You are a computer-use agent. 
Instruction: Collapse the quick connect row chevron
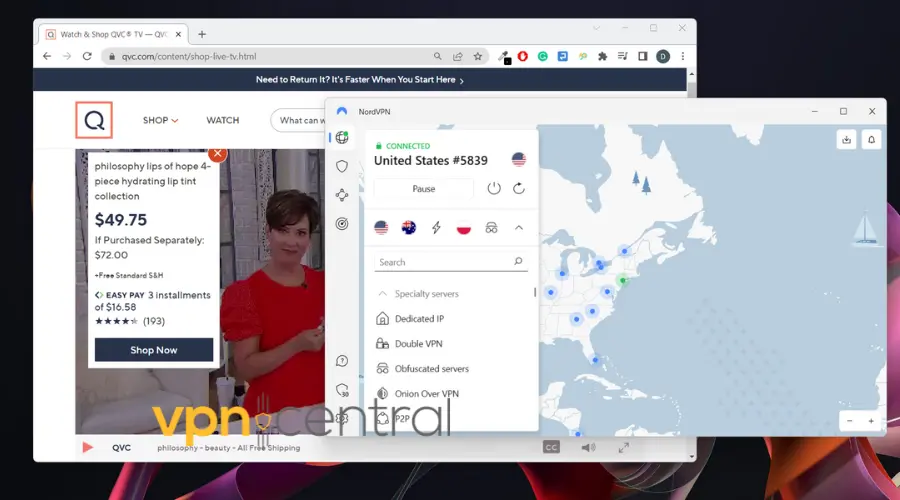click(x=519, y=228)
